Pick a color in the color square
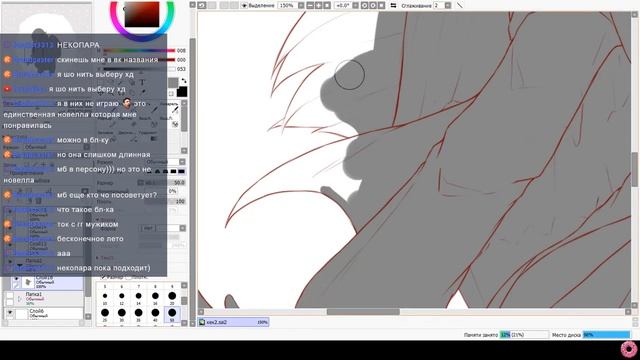The image size is (640, 360). (142, 14)
